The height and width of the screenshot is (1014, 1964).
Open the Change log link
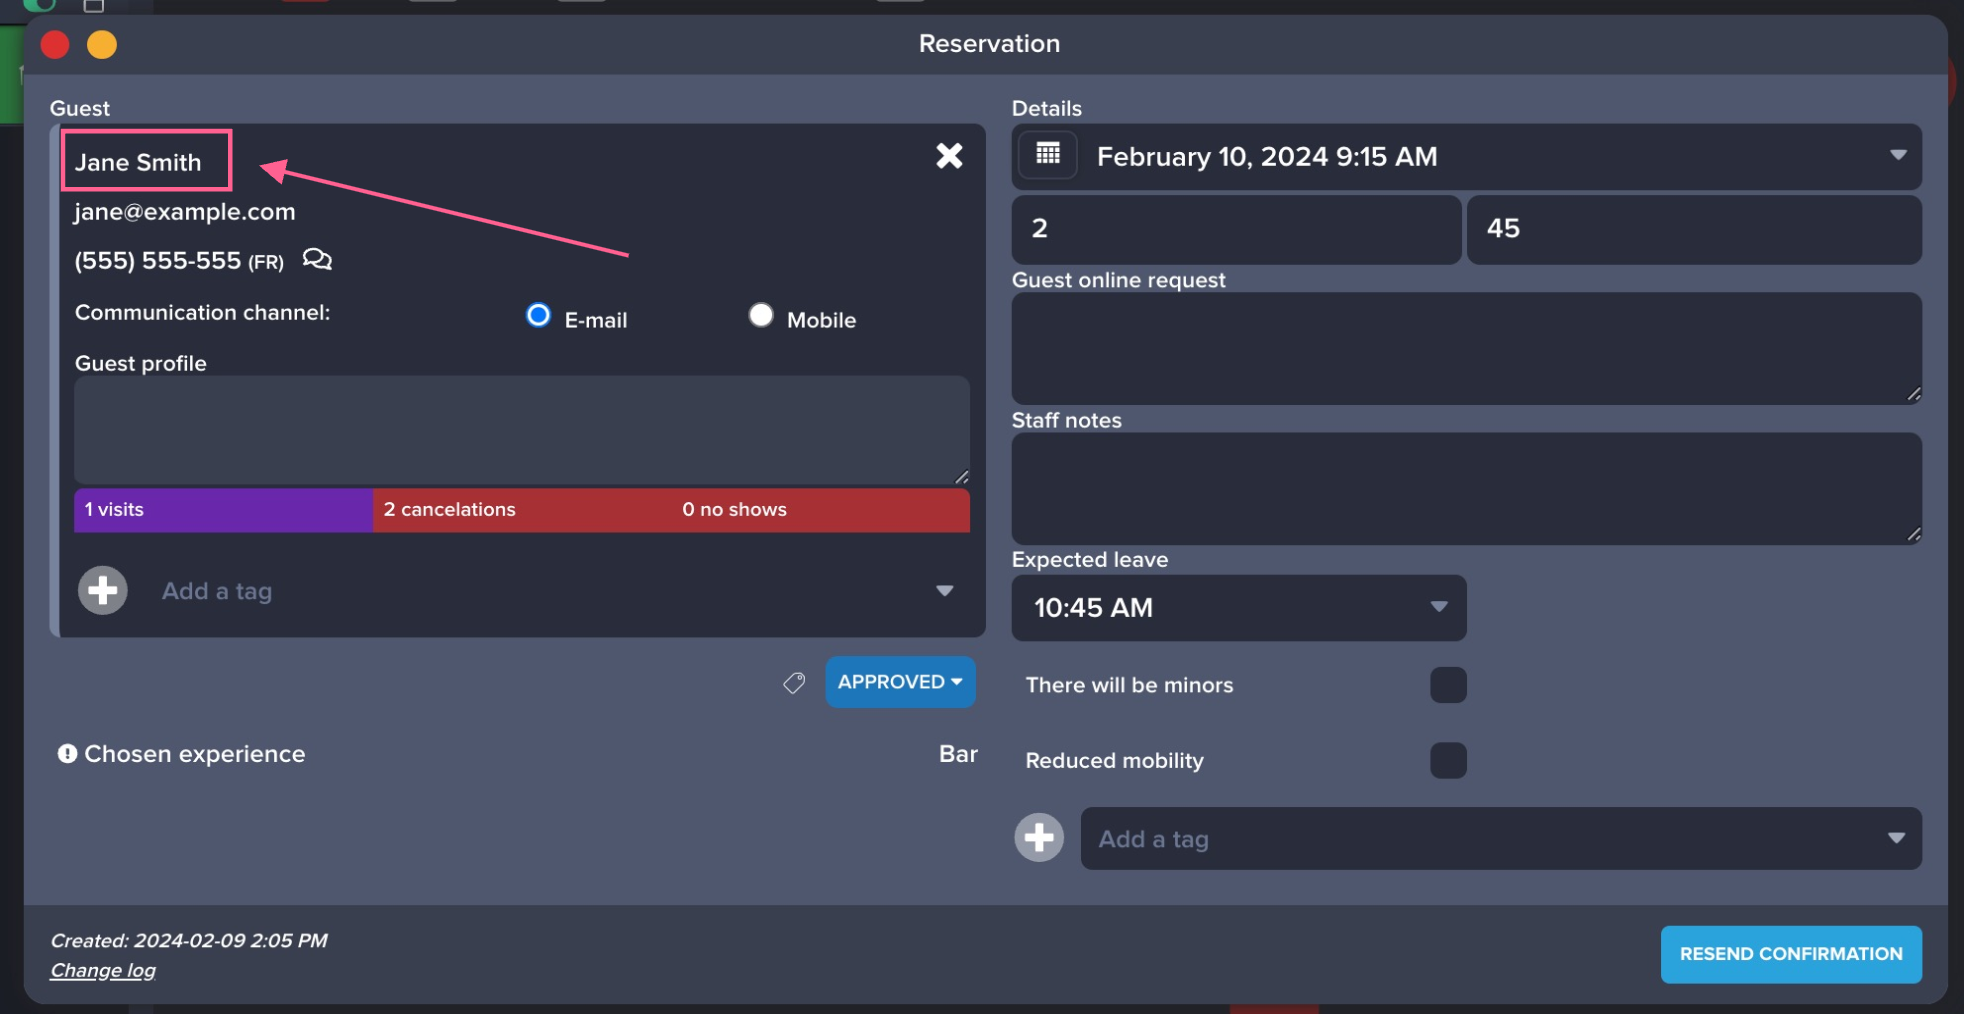[103, 970]
